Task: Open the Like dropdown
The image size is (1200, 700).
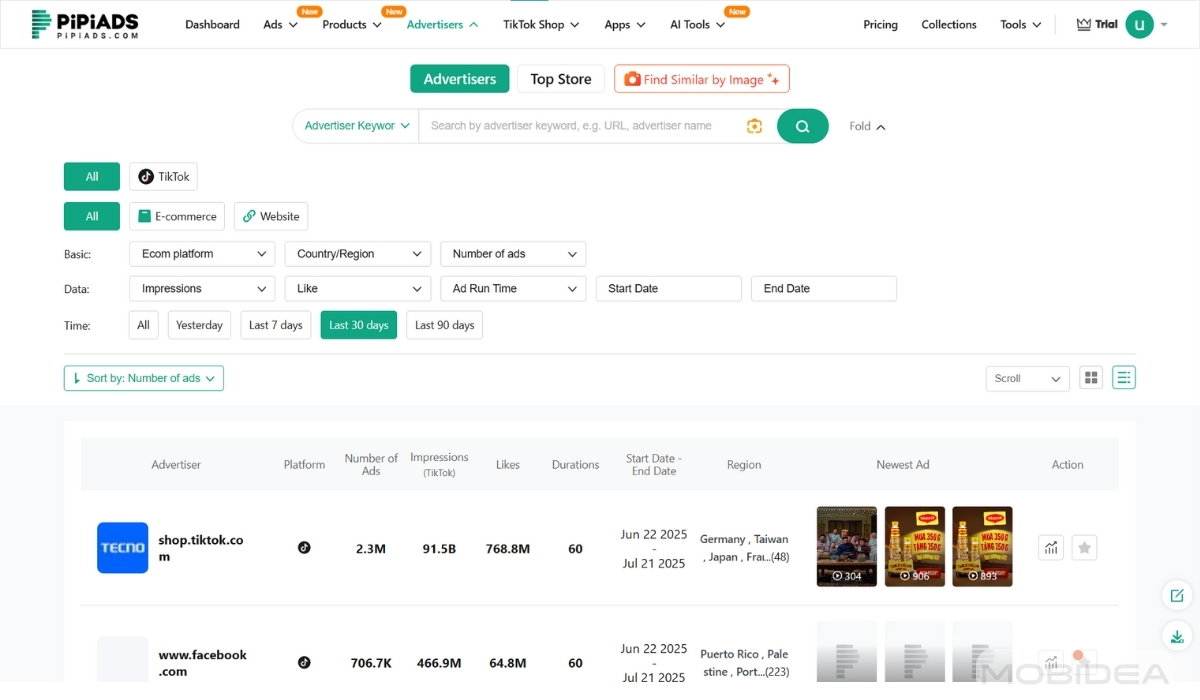Action: (x=358, y=289)
